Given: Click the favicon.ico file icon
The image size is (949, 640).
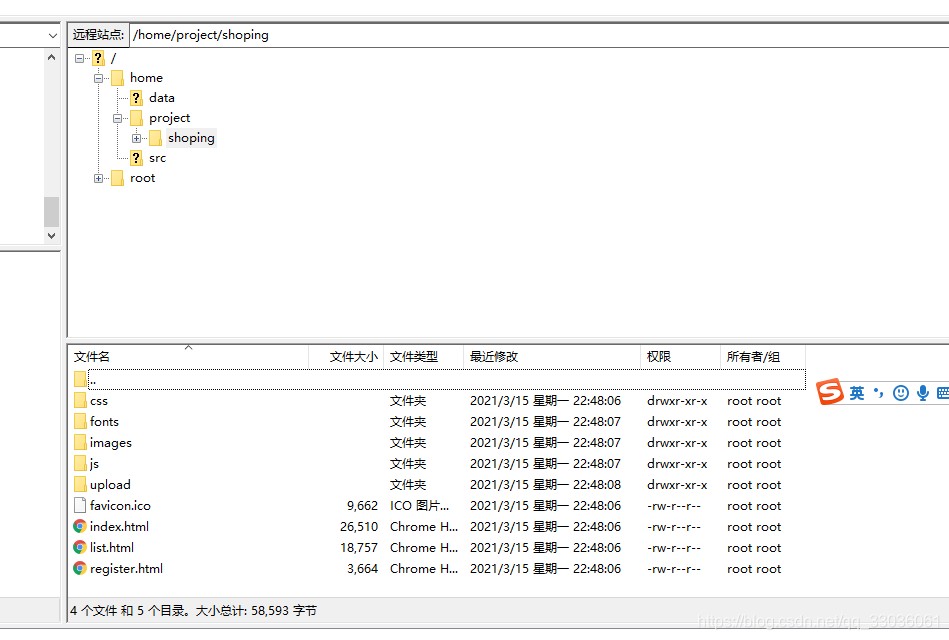Looking at the screenshot, I should point(80,506).
